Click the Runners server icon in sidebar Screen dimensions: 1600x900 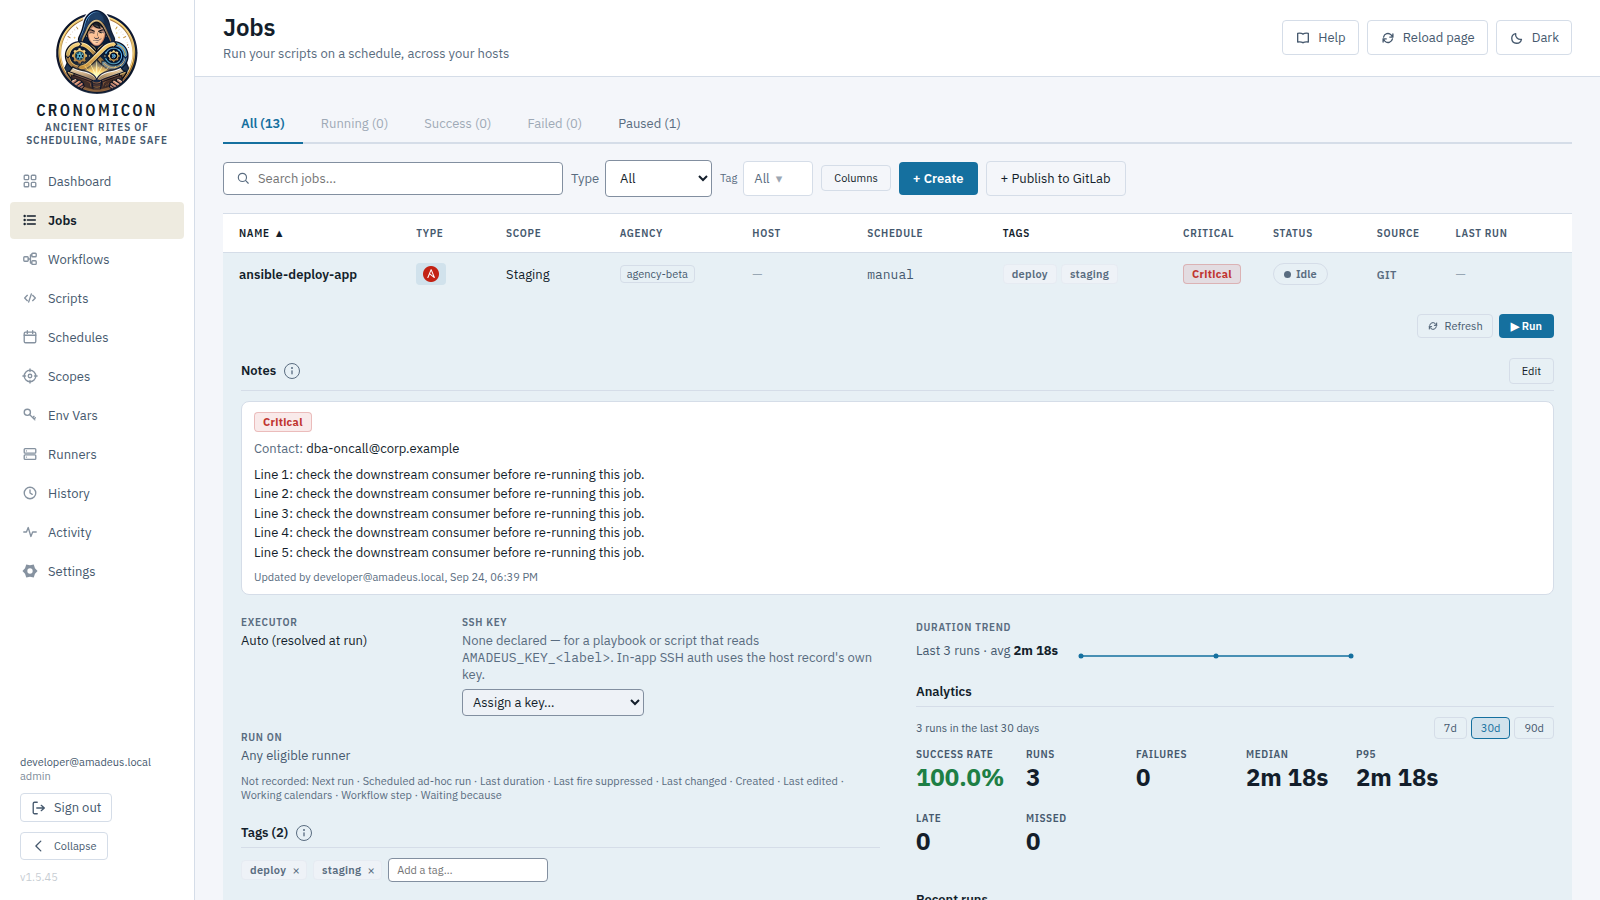point(30,454)
